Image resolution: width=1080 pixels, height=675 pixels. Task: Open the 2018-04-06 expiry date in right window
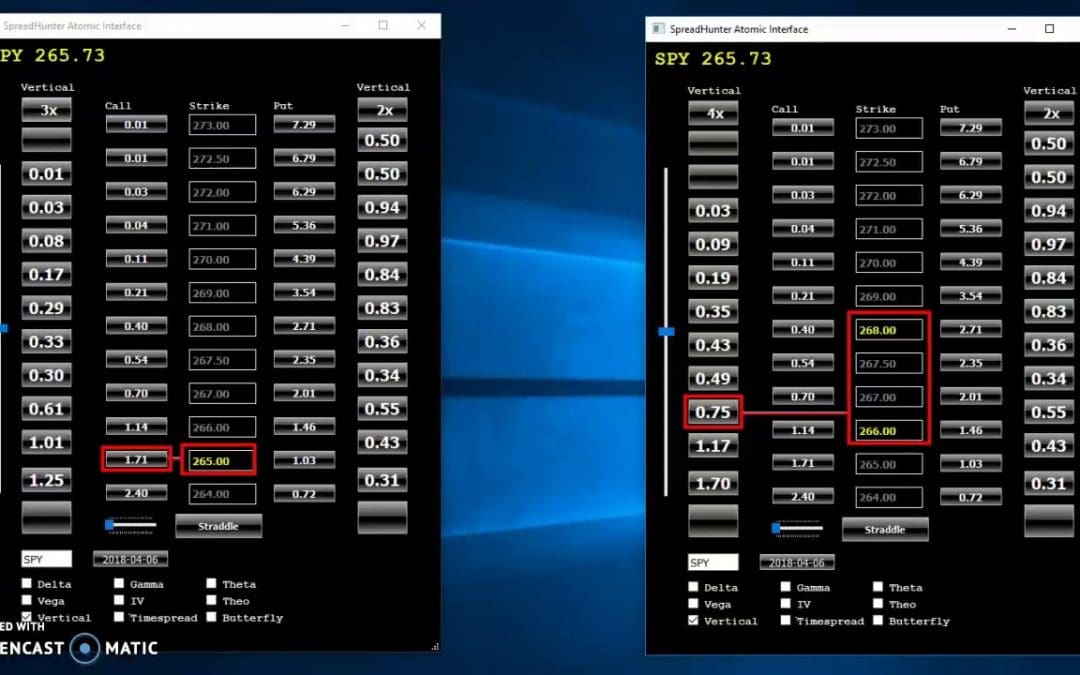797,562
